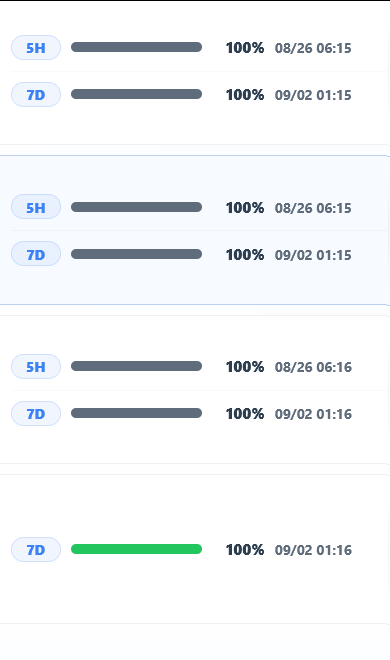This screenshot has height=660, width=390.
Task: Click the 08/26 06:16 reset timestamp
Action: click(x=313, y=367)
